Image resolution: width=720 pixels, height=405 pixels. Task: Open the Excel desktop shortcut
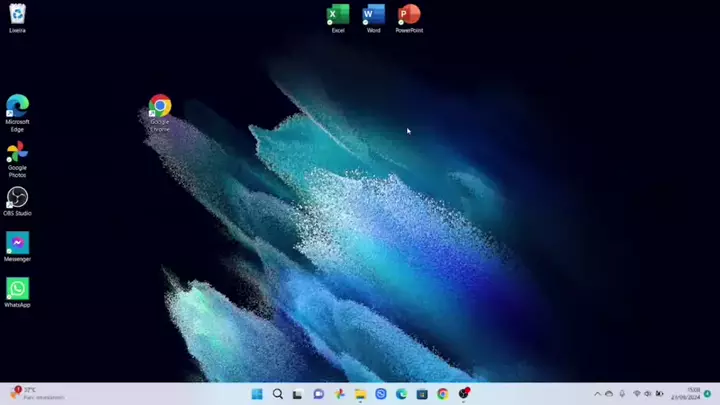338,15
